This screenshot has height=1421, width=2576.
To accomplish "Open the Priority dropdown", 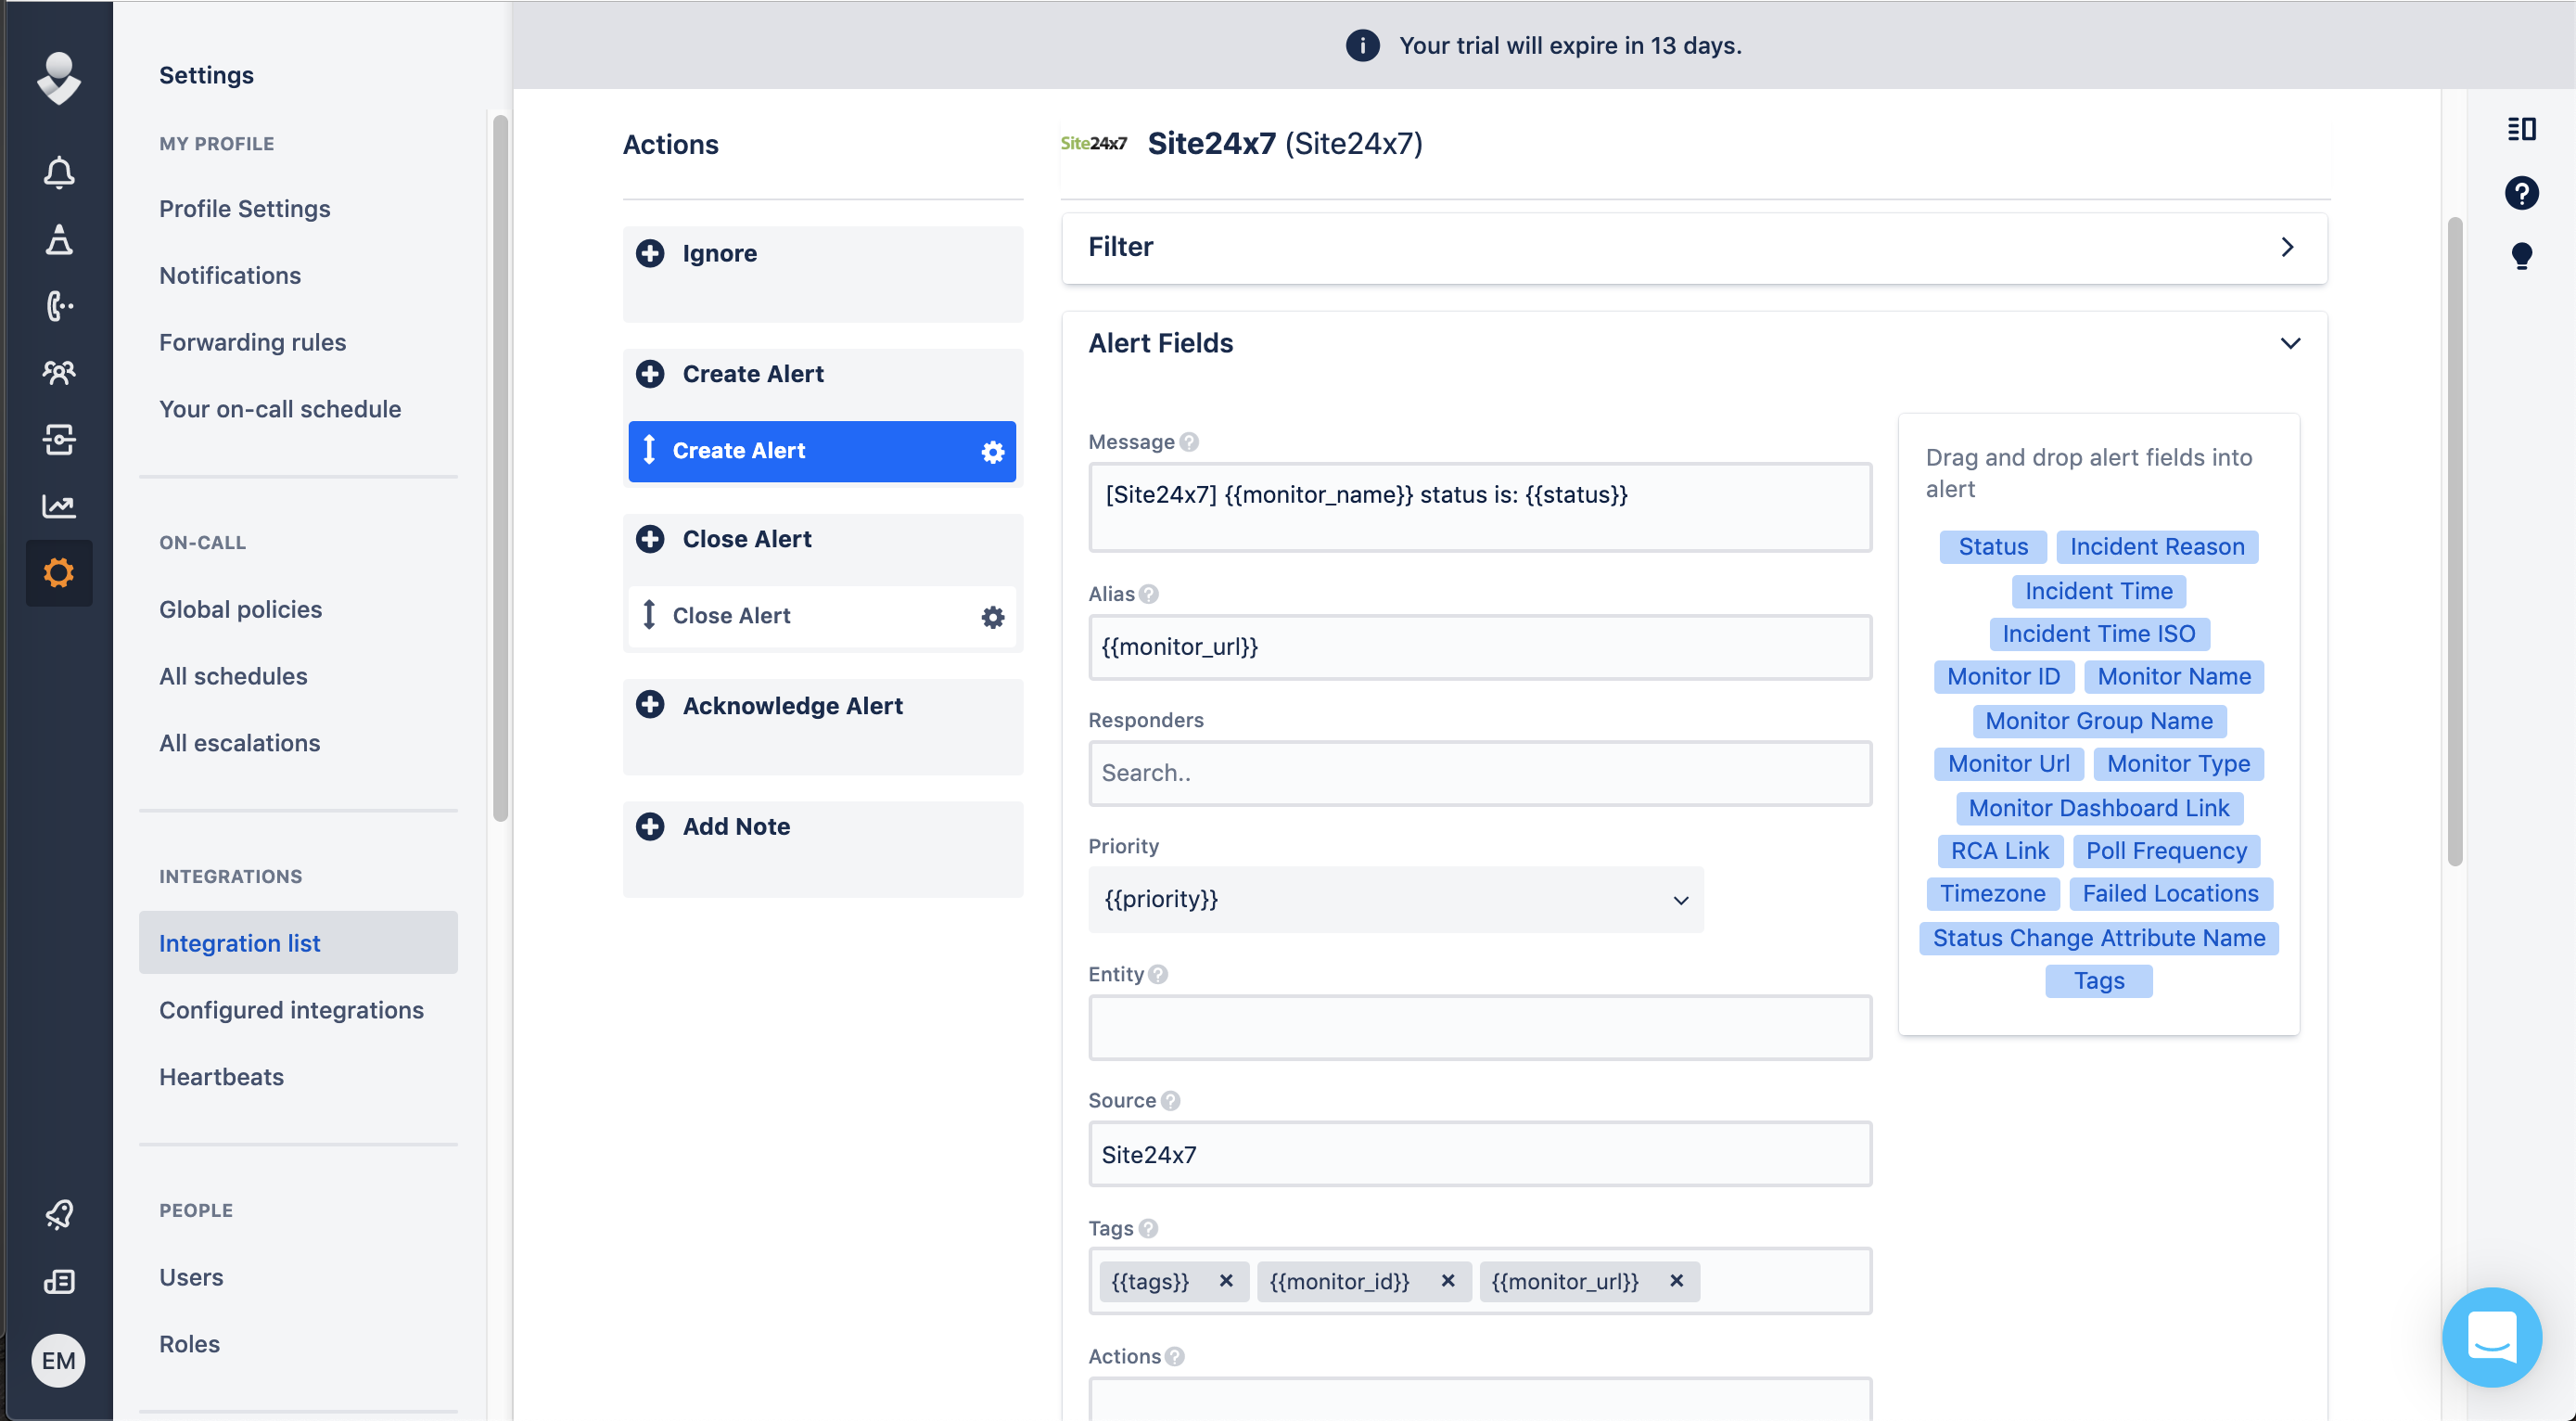I will click(1395, 899).
